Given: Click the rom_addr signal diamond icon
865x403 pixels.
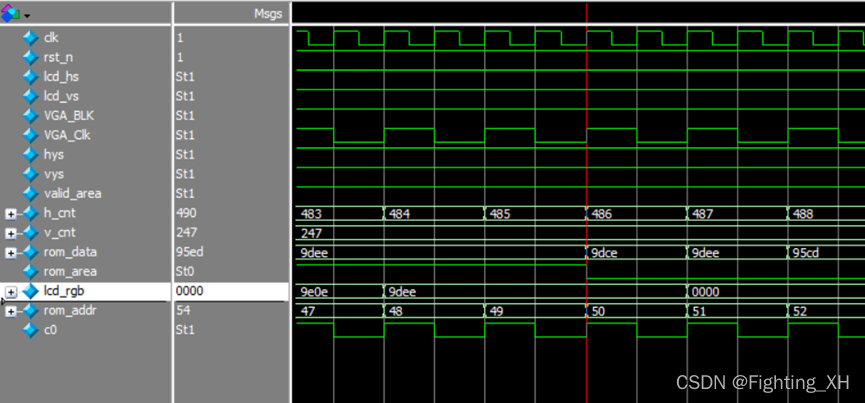Looking at the screenshot, I should click(30, 311).
